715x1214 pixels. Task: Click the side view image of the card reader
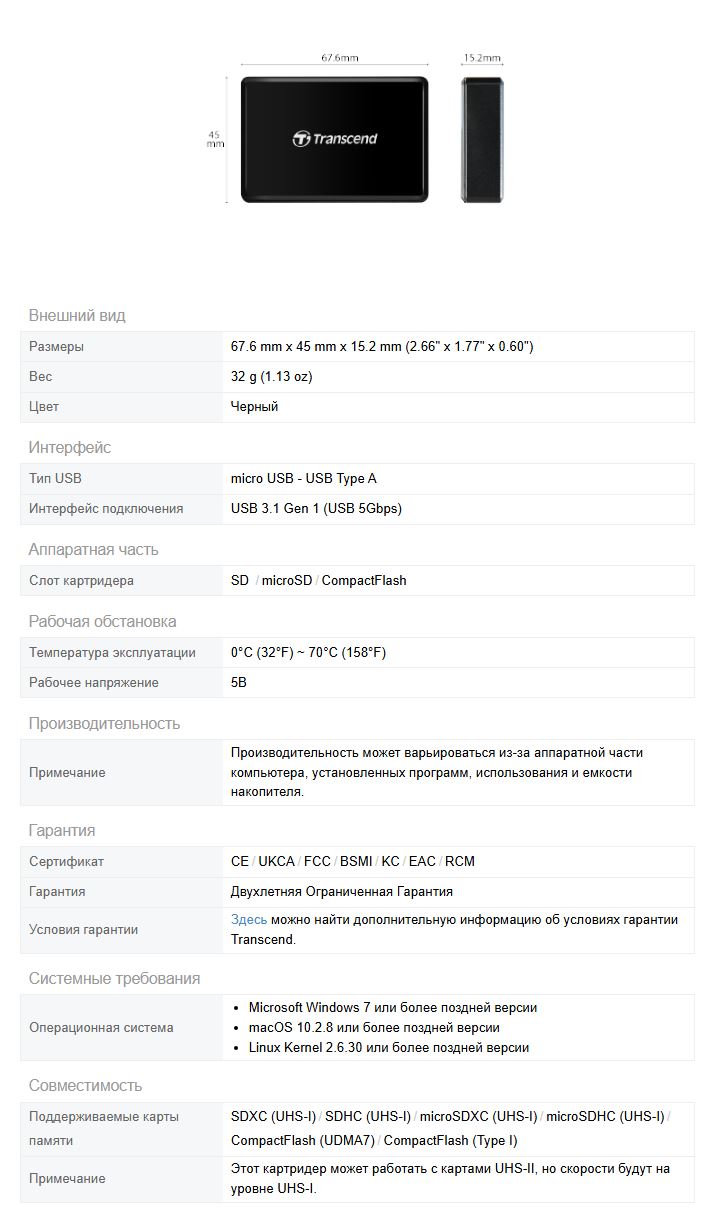pyautogui.click(x=482, y=139)
